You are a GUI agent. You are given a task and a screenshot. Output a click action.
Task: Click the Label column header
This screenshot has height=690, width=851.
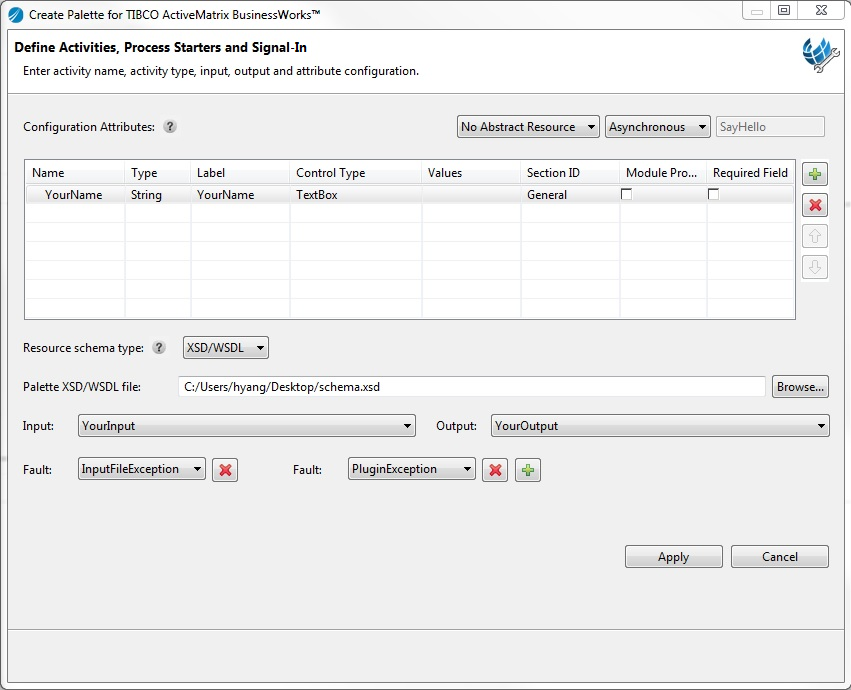point(240,173)
